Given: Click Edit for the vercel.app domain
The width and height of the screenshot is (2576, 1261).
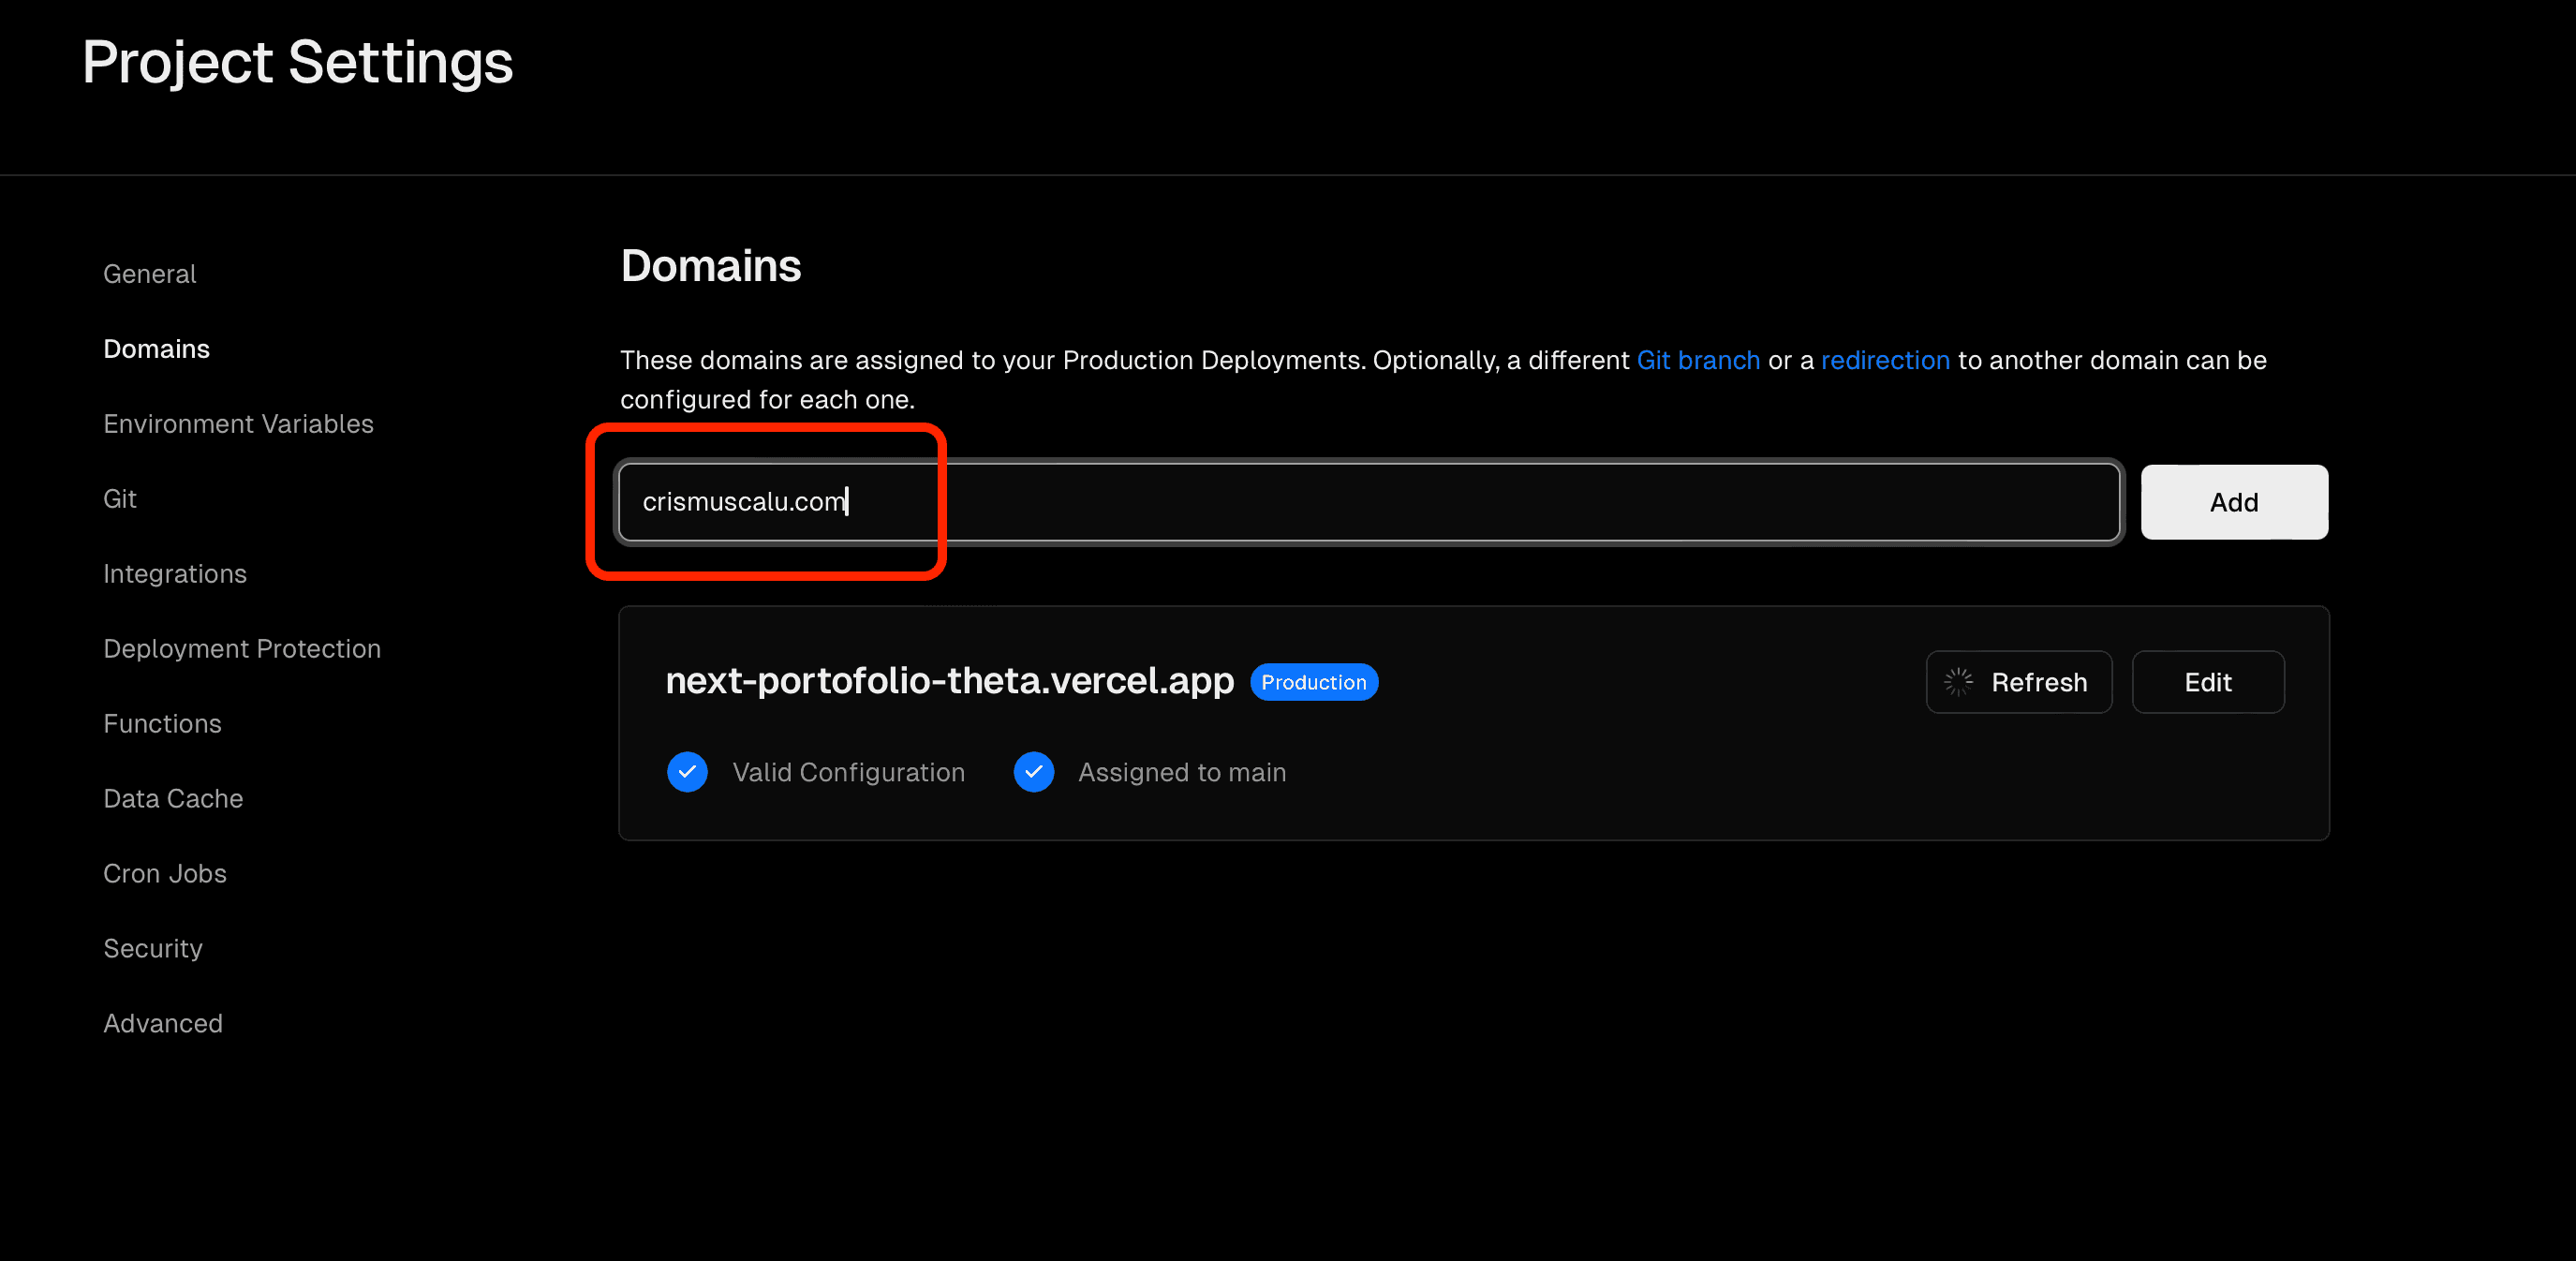Looking at the screenshot, I should pyautogui.click(x=2207, y=682).
